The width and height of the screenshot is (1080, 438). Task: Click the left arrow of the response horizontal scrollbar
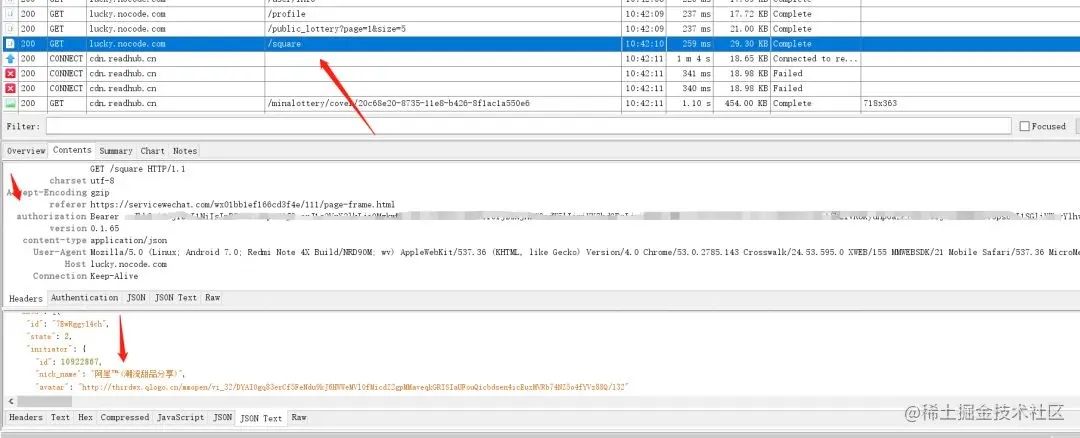click(x=10, y=401)
